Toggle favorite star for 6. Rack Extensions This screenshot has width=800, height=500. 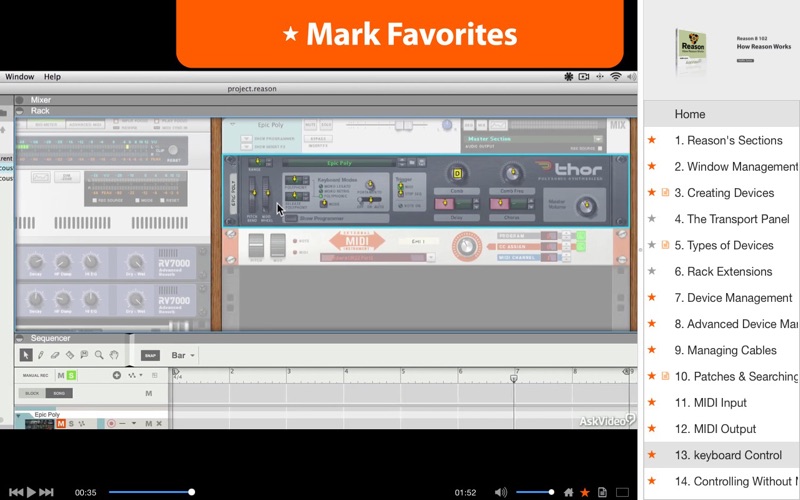(652, 271)
